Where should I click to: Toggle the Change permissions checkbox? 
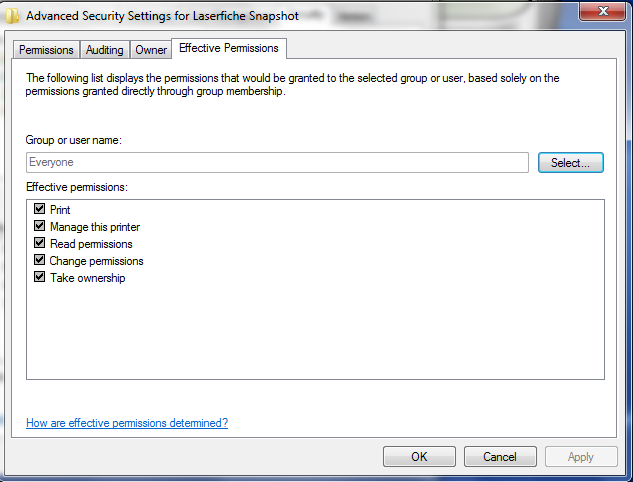coord(40,260)
